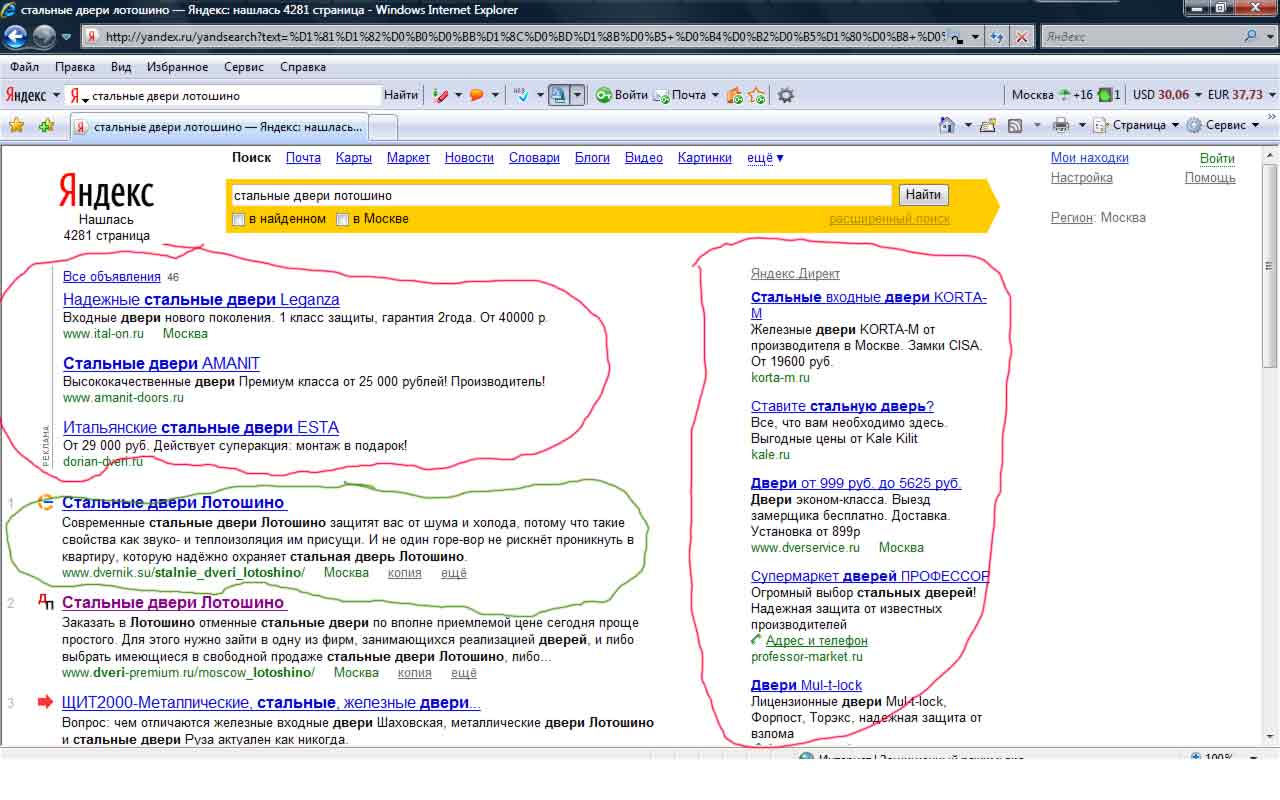Screen dimensions: 1280x800
Task: Click Почта mail button in Yandex toolbar
Action: click(680, 95)
